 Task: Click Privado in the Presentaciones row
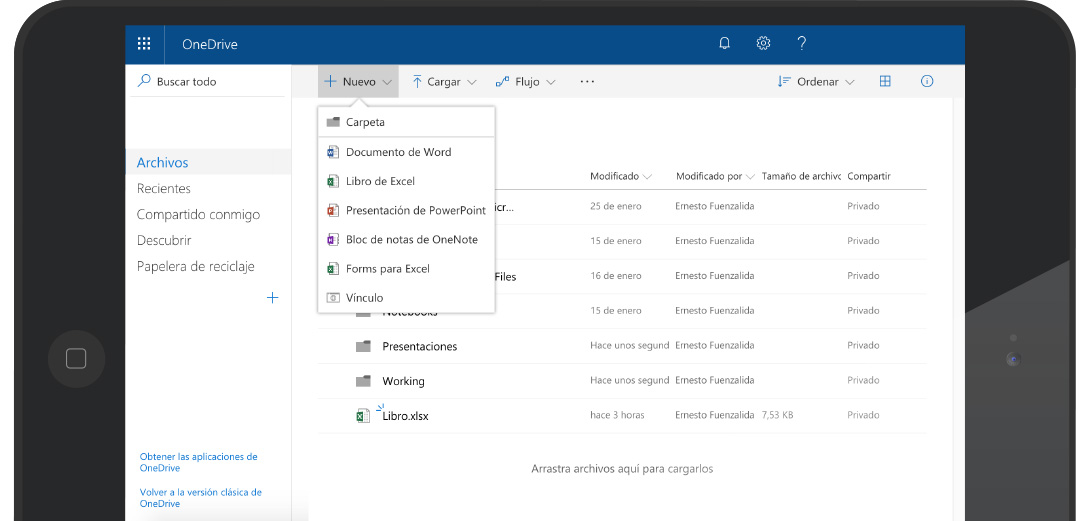863,345
